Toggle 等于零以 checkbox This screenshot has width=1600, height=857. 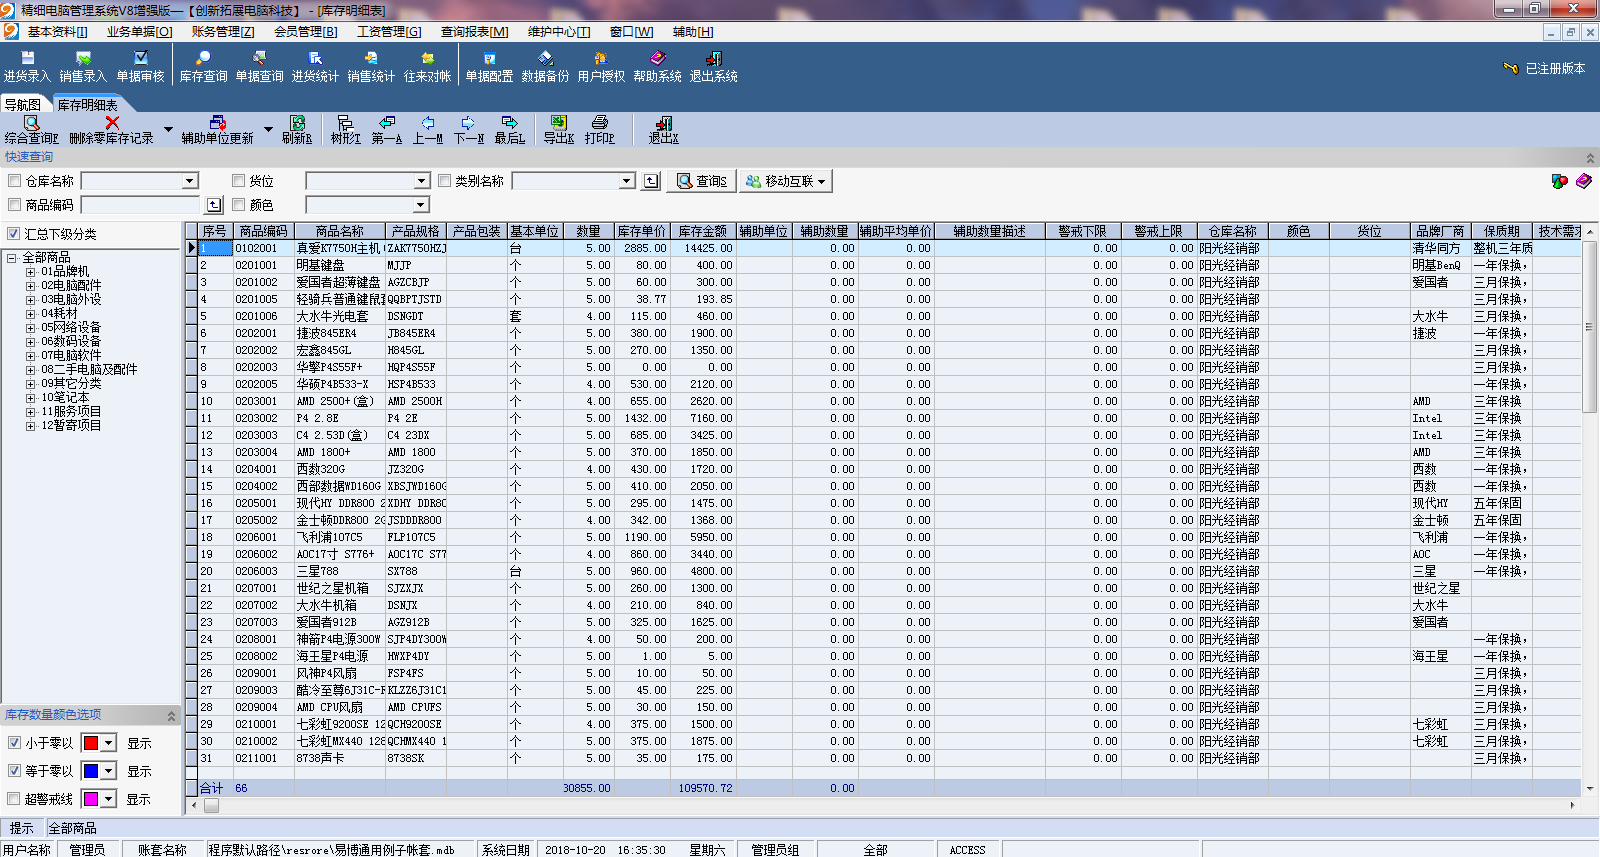(x=14, y=771)
